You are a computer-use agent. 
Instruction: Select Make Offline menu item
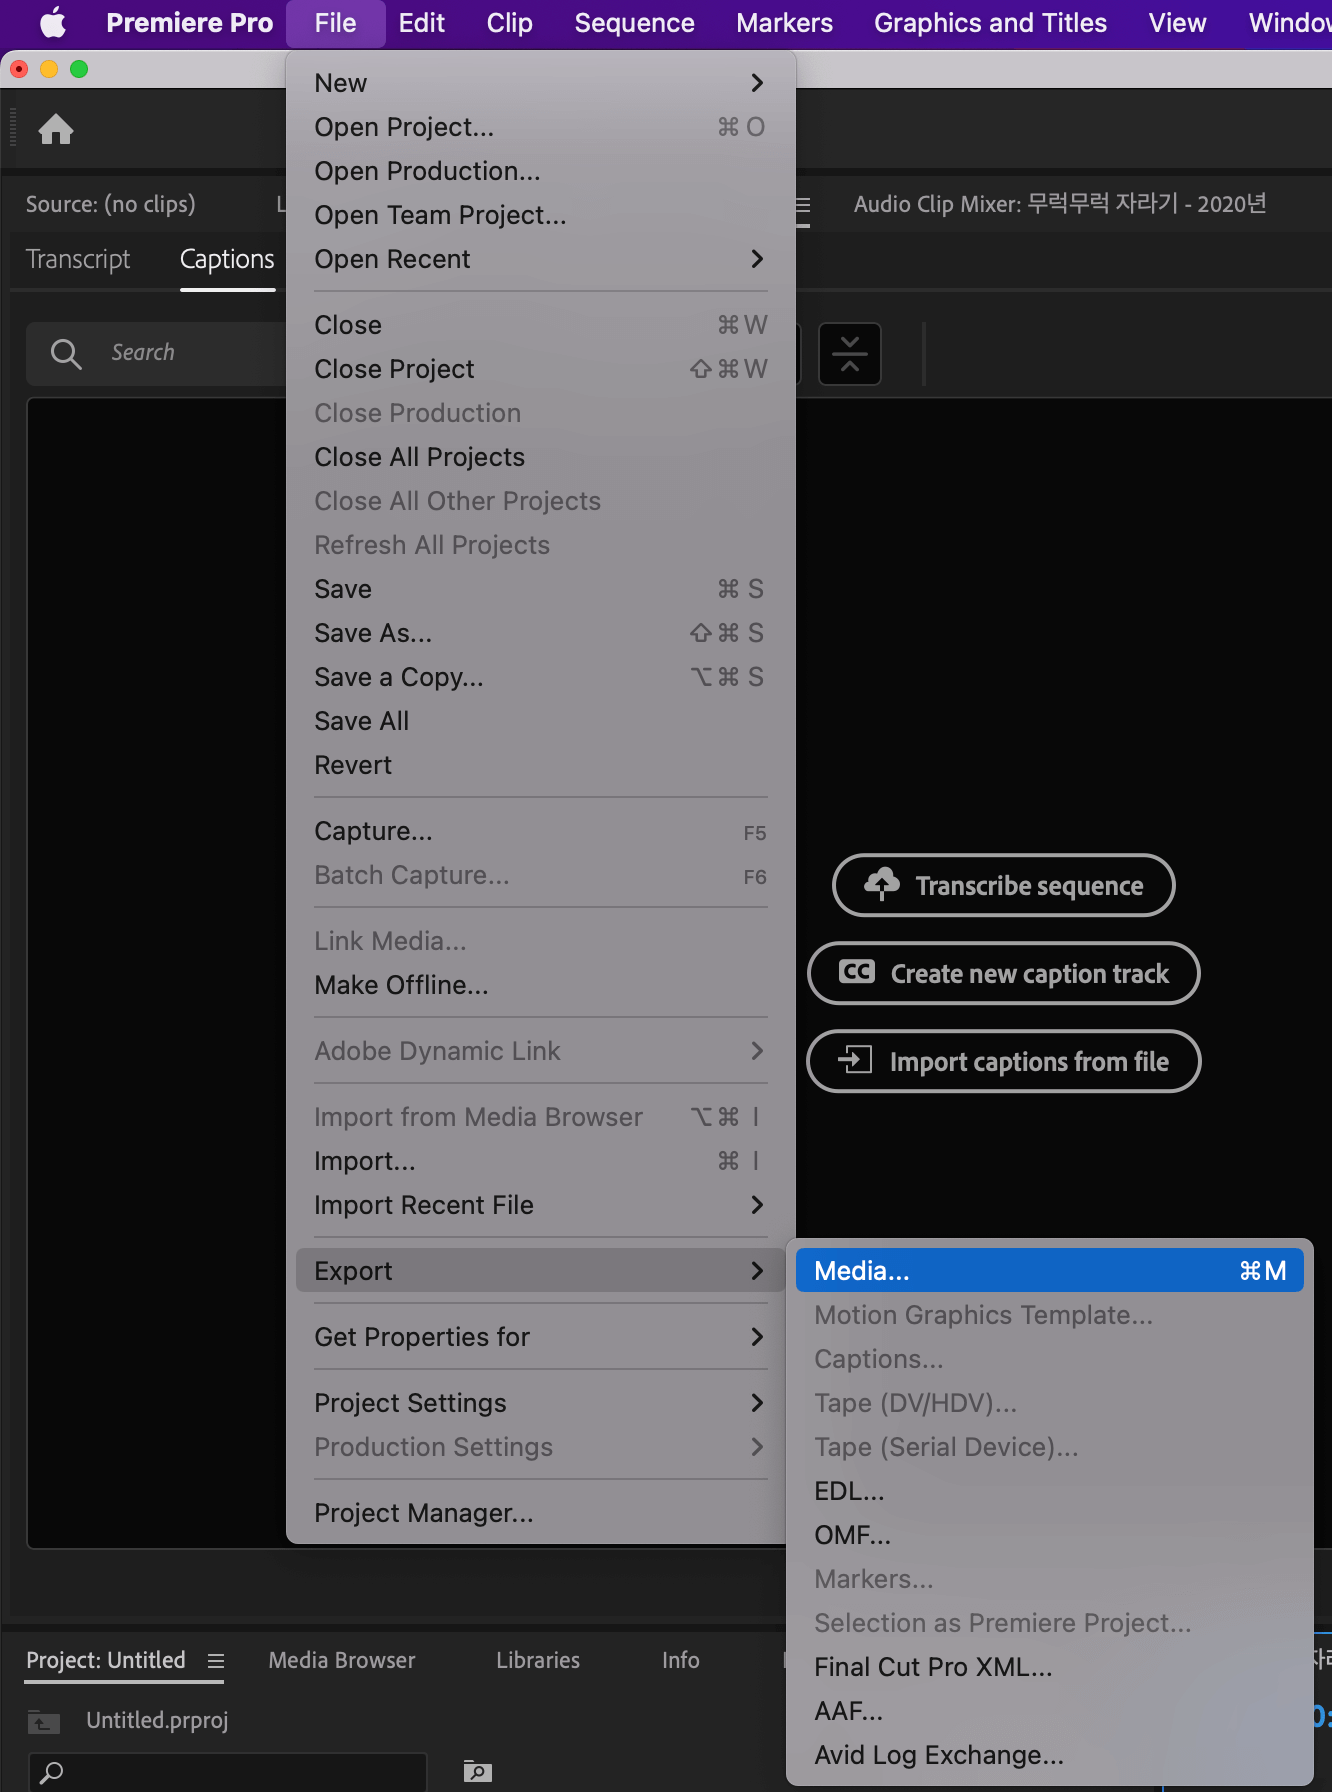coord(540,985)
